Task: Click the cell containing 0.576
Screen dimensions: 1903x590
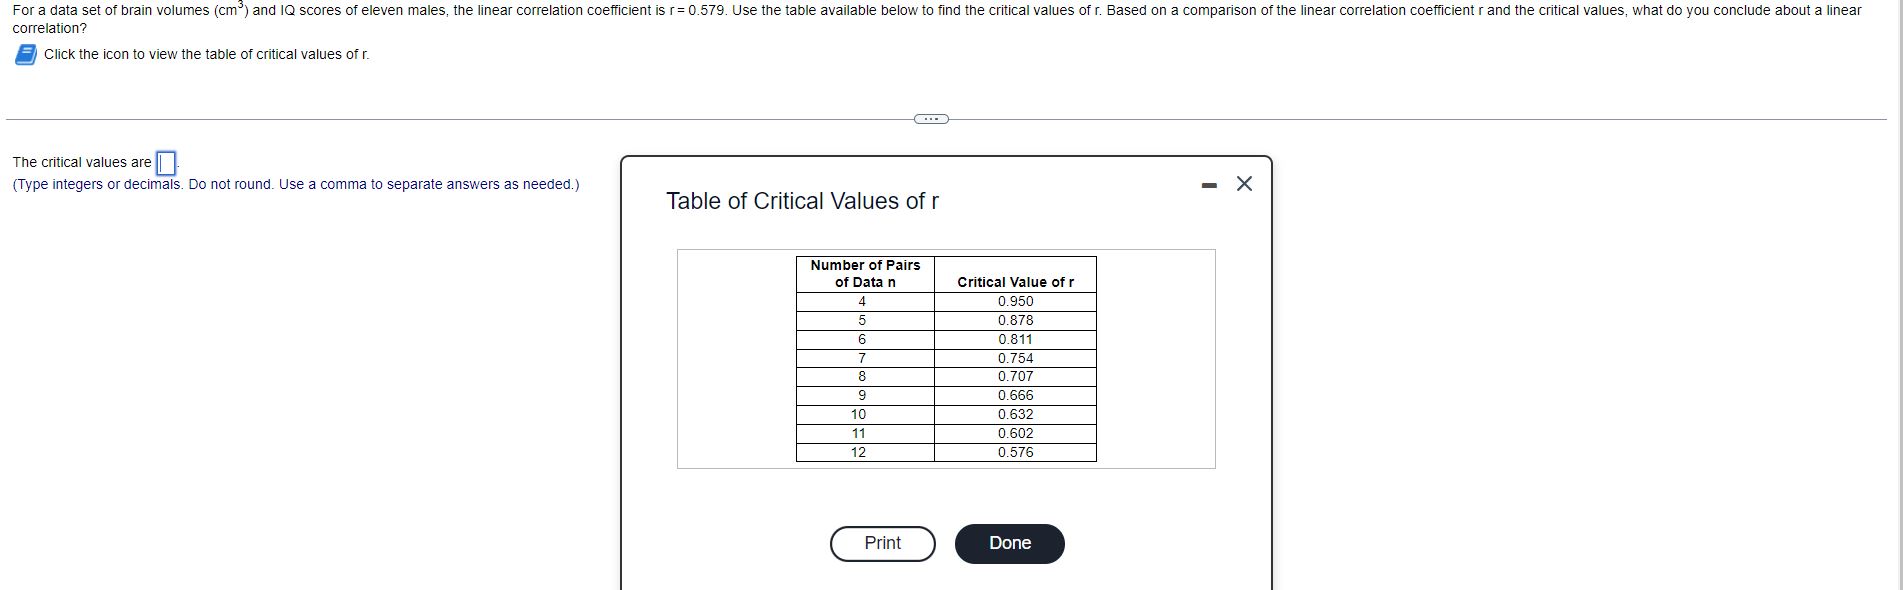Action: (x=1014, y=452)
